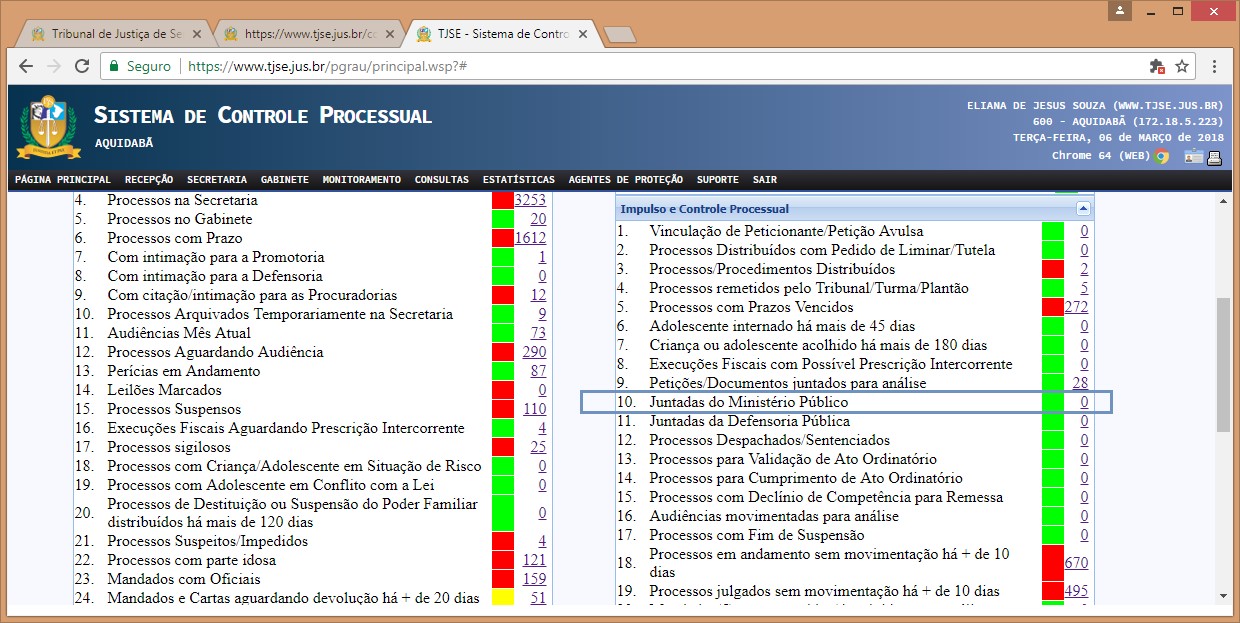Click the extension icon in address bar

(x=1157, y=67)
